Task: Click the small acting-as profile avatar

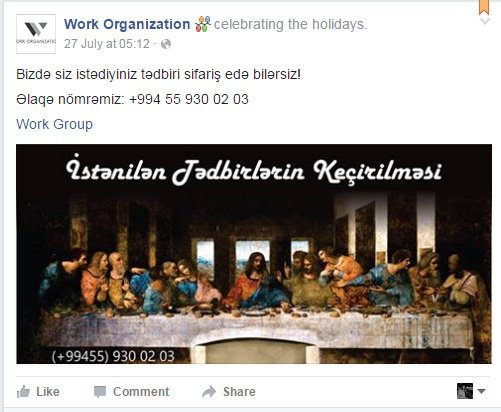Action: (465, 391)
